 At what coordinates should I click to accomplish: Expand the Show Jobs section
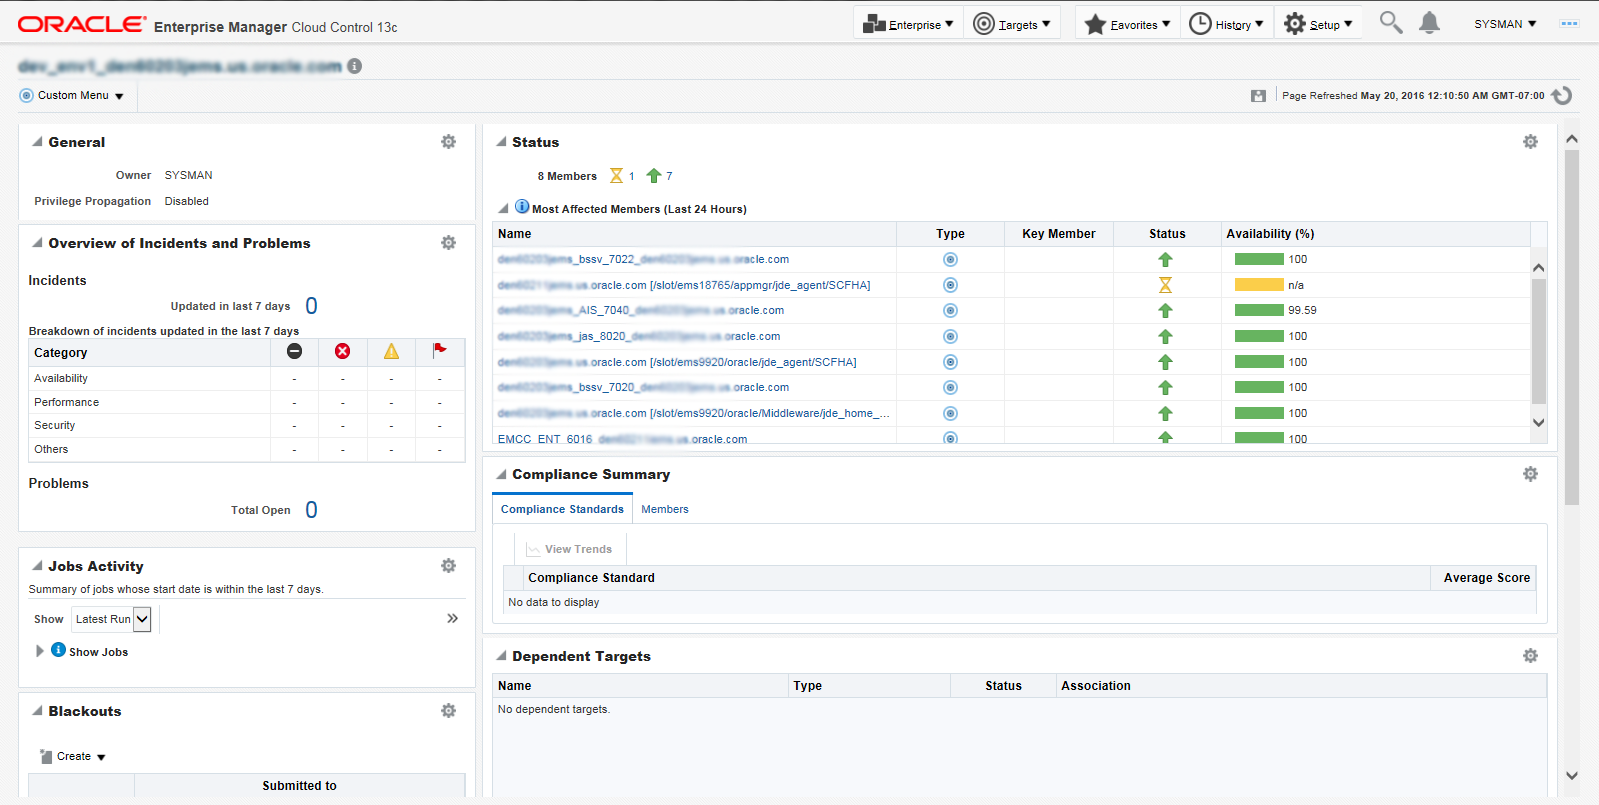pyautogui.click(x=40, y=651)
